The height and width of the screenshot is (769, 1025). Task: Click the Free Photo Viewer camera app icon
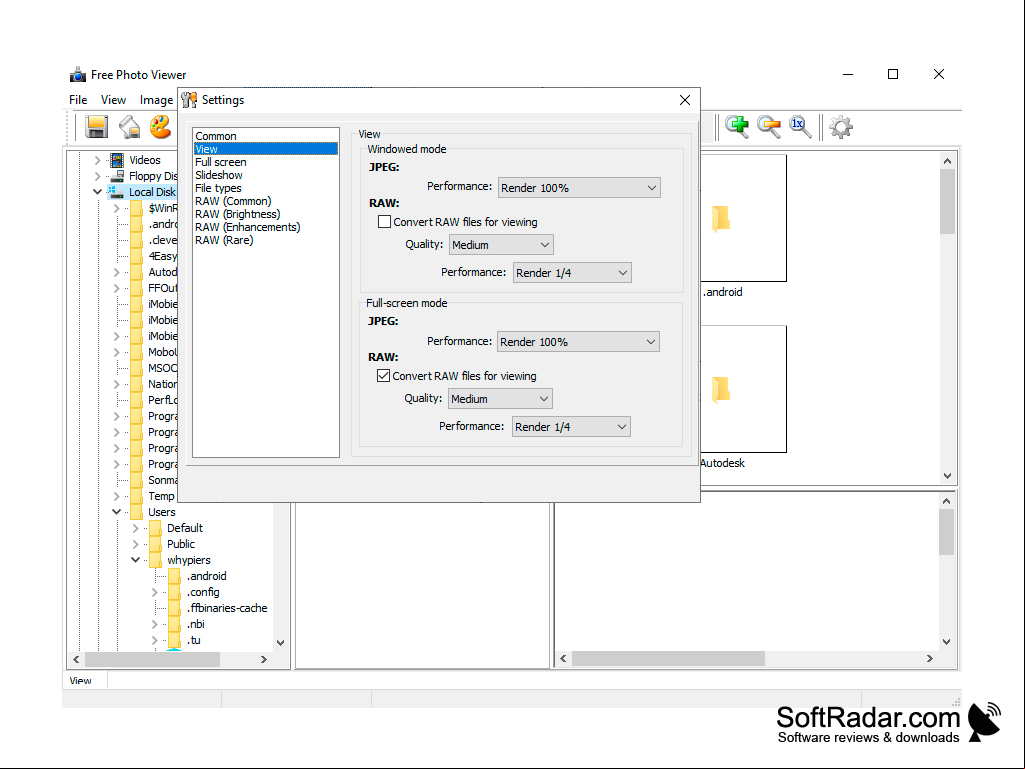pos(78,75)
